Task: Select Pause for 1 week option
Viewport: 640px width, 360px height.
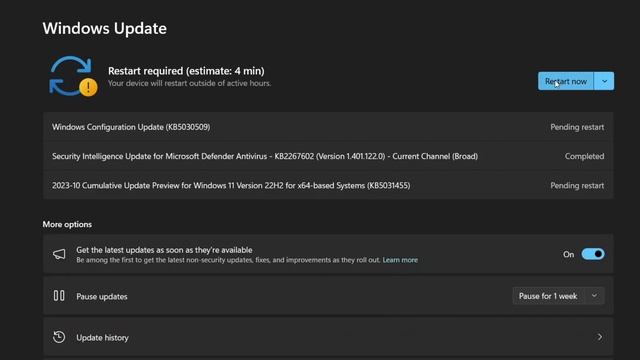Action: pyautogui.click(x=548, y=296)
